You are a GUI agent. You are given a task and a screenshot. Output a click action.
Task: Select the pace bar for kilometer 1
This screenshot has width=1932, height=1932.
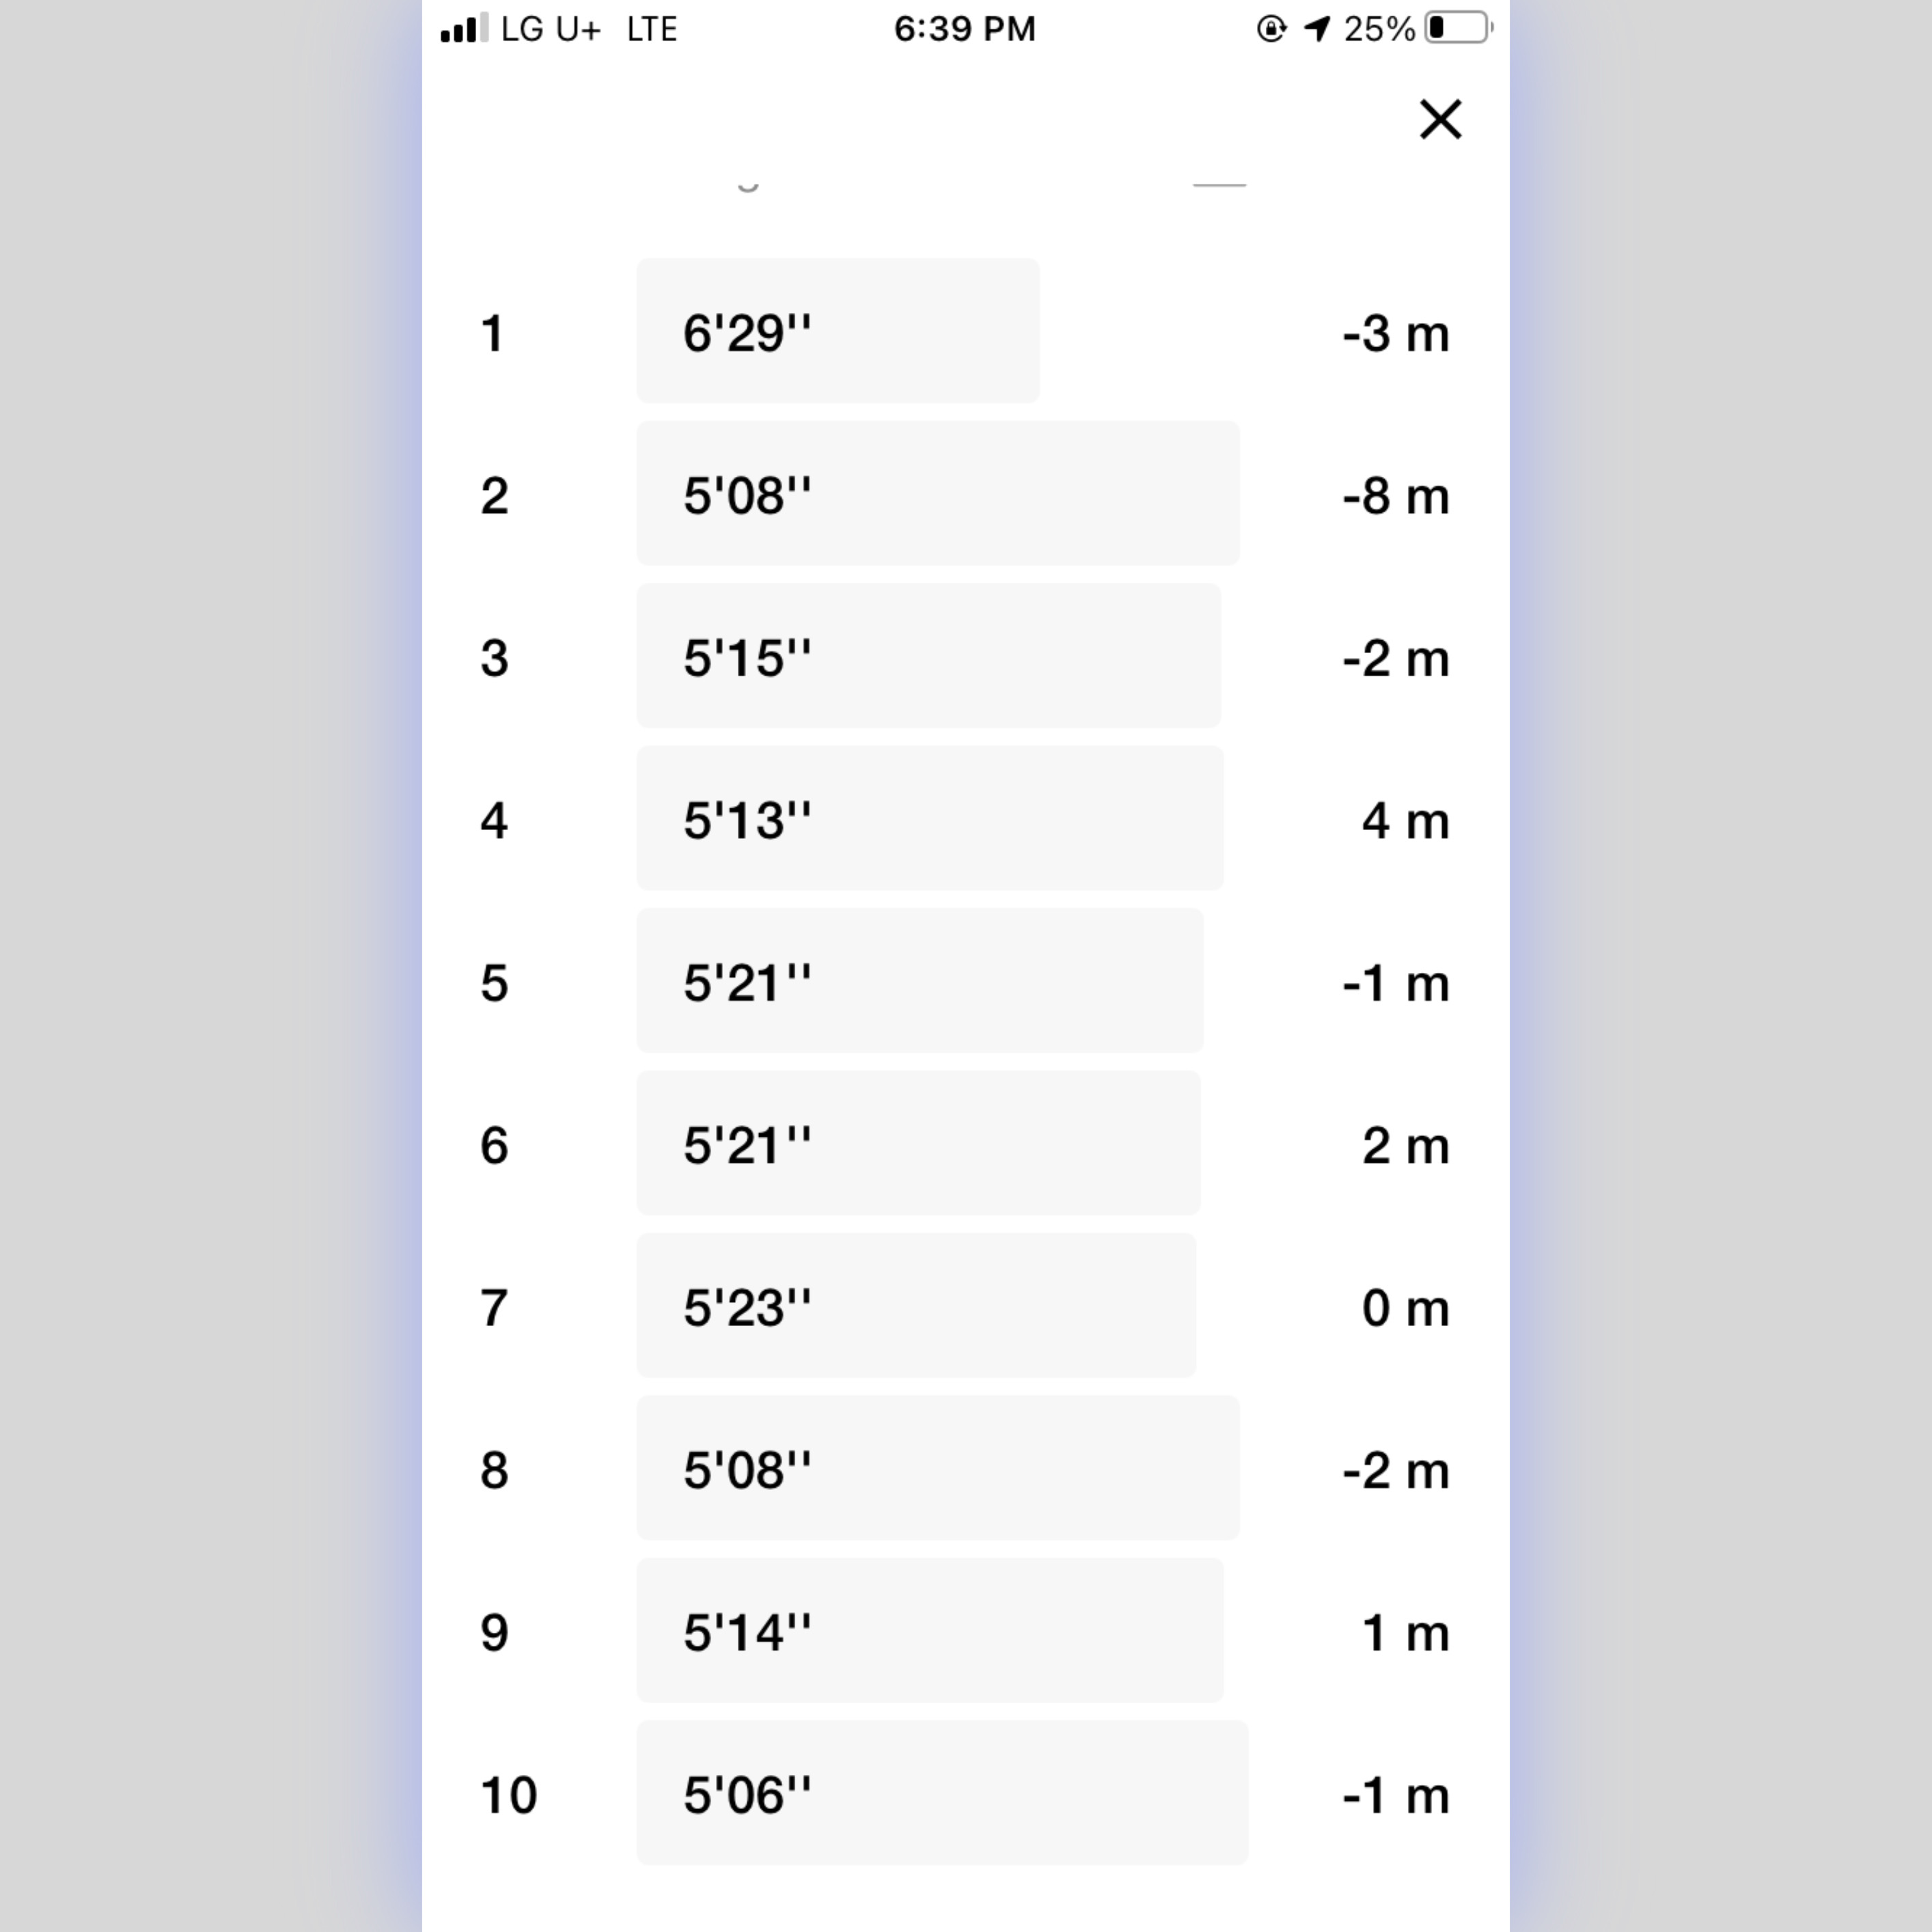(x=837, y=330)
